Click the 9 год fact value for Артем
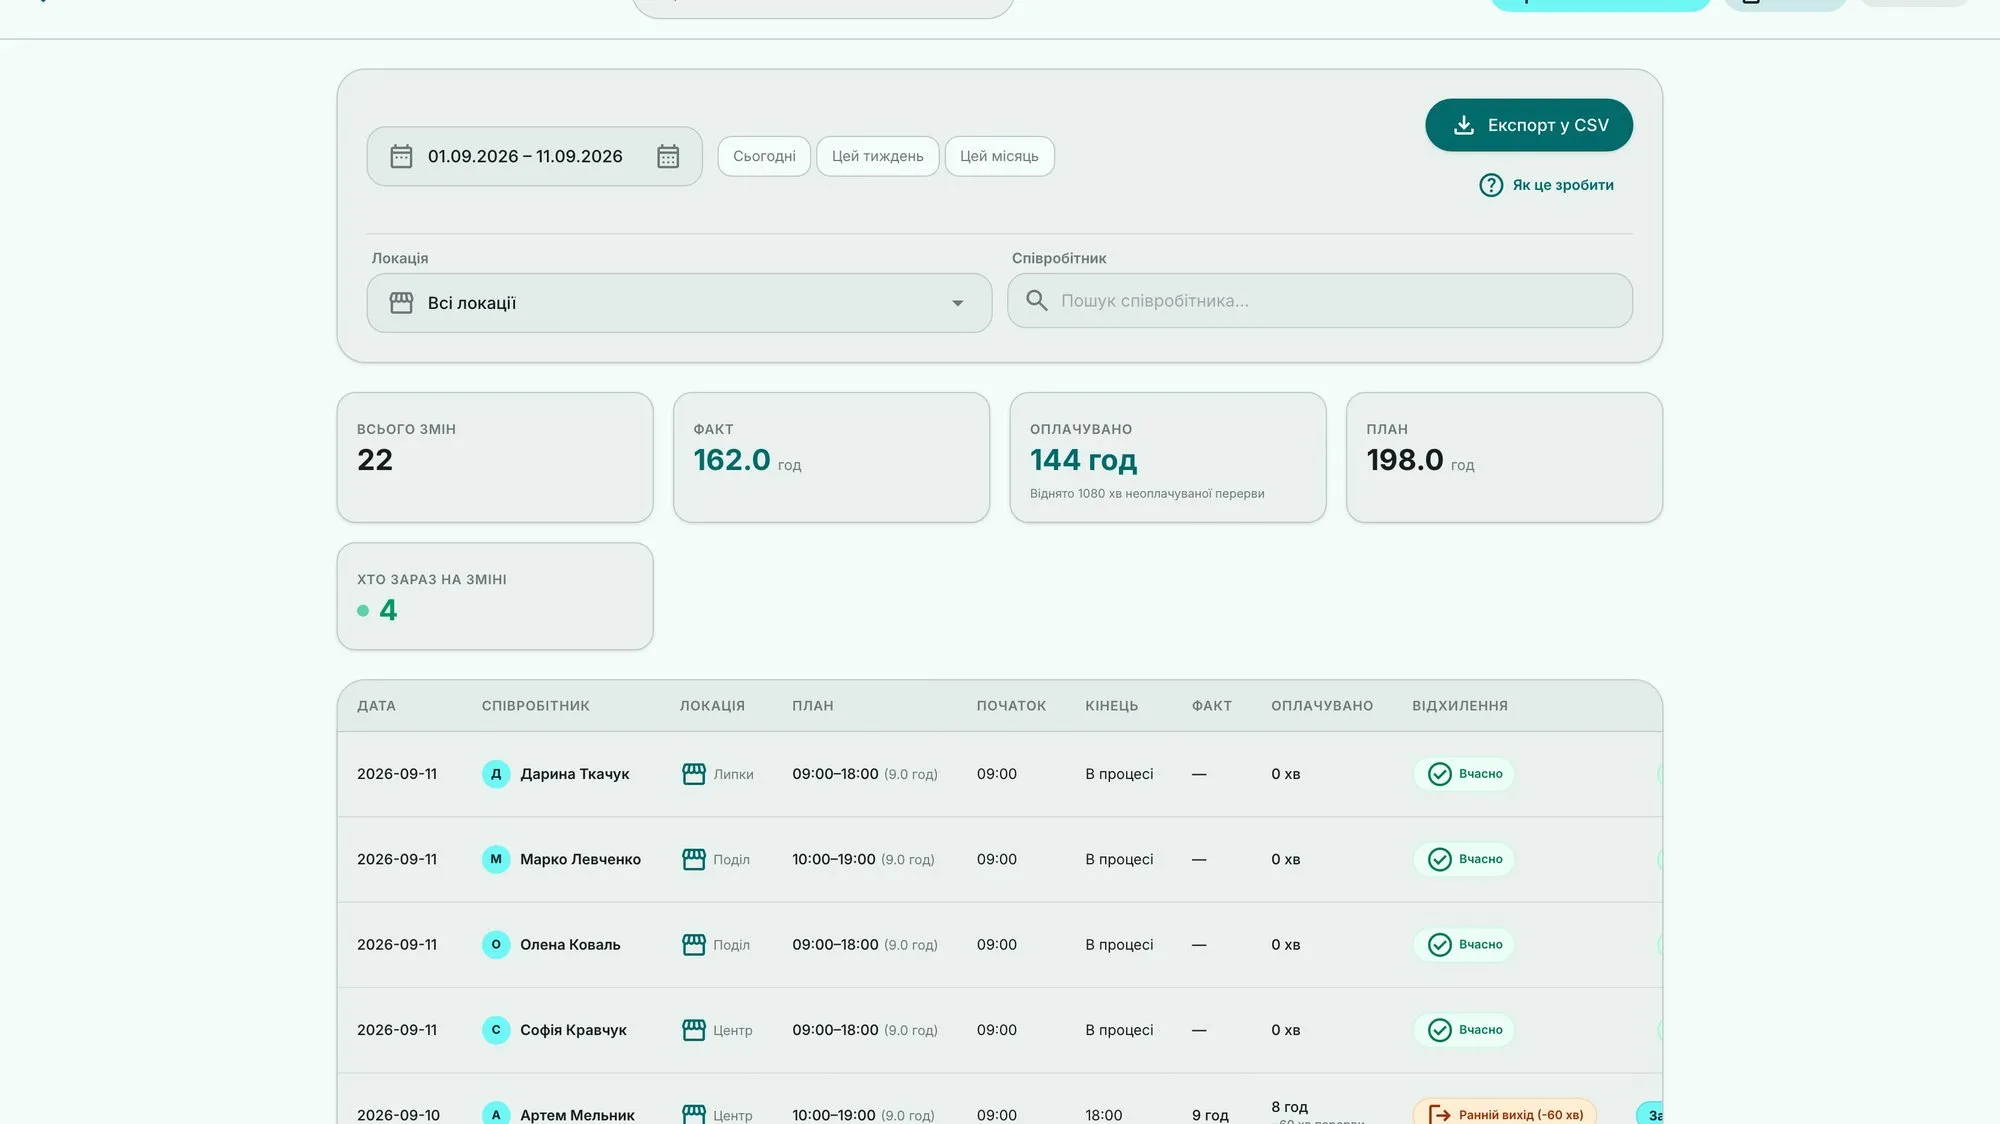Viewport: 2000px width, 1124px height. (x=1210, y=1115)
